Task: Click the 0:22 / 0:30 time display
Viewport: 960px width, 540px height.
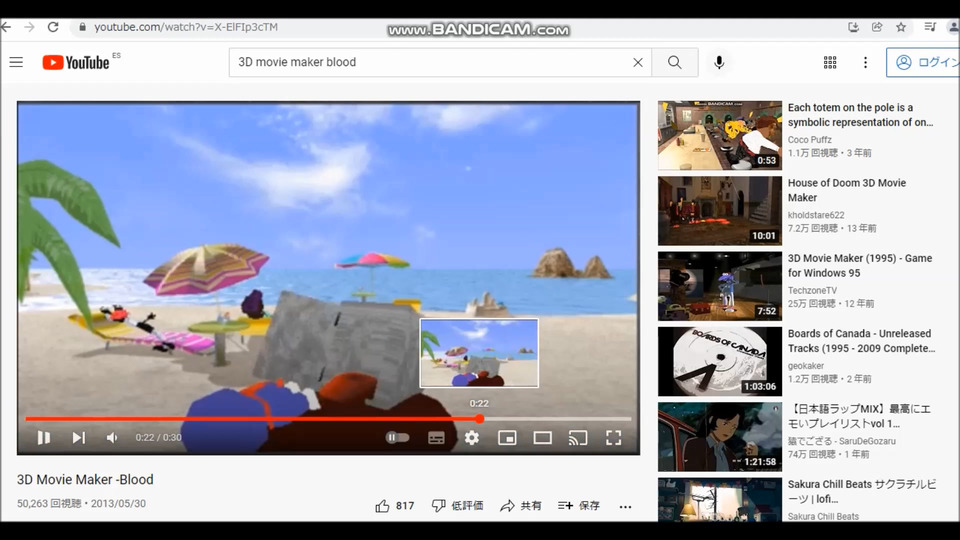Action: tap(159, 438)
